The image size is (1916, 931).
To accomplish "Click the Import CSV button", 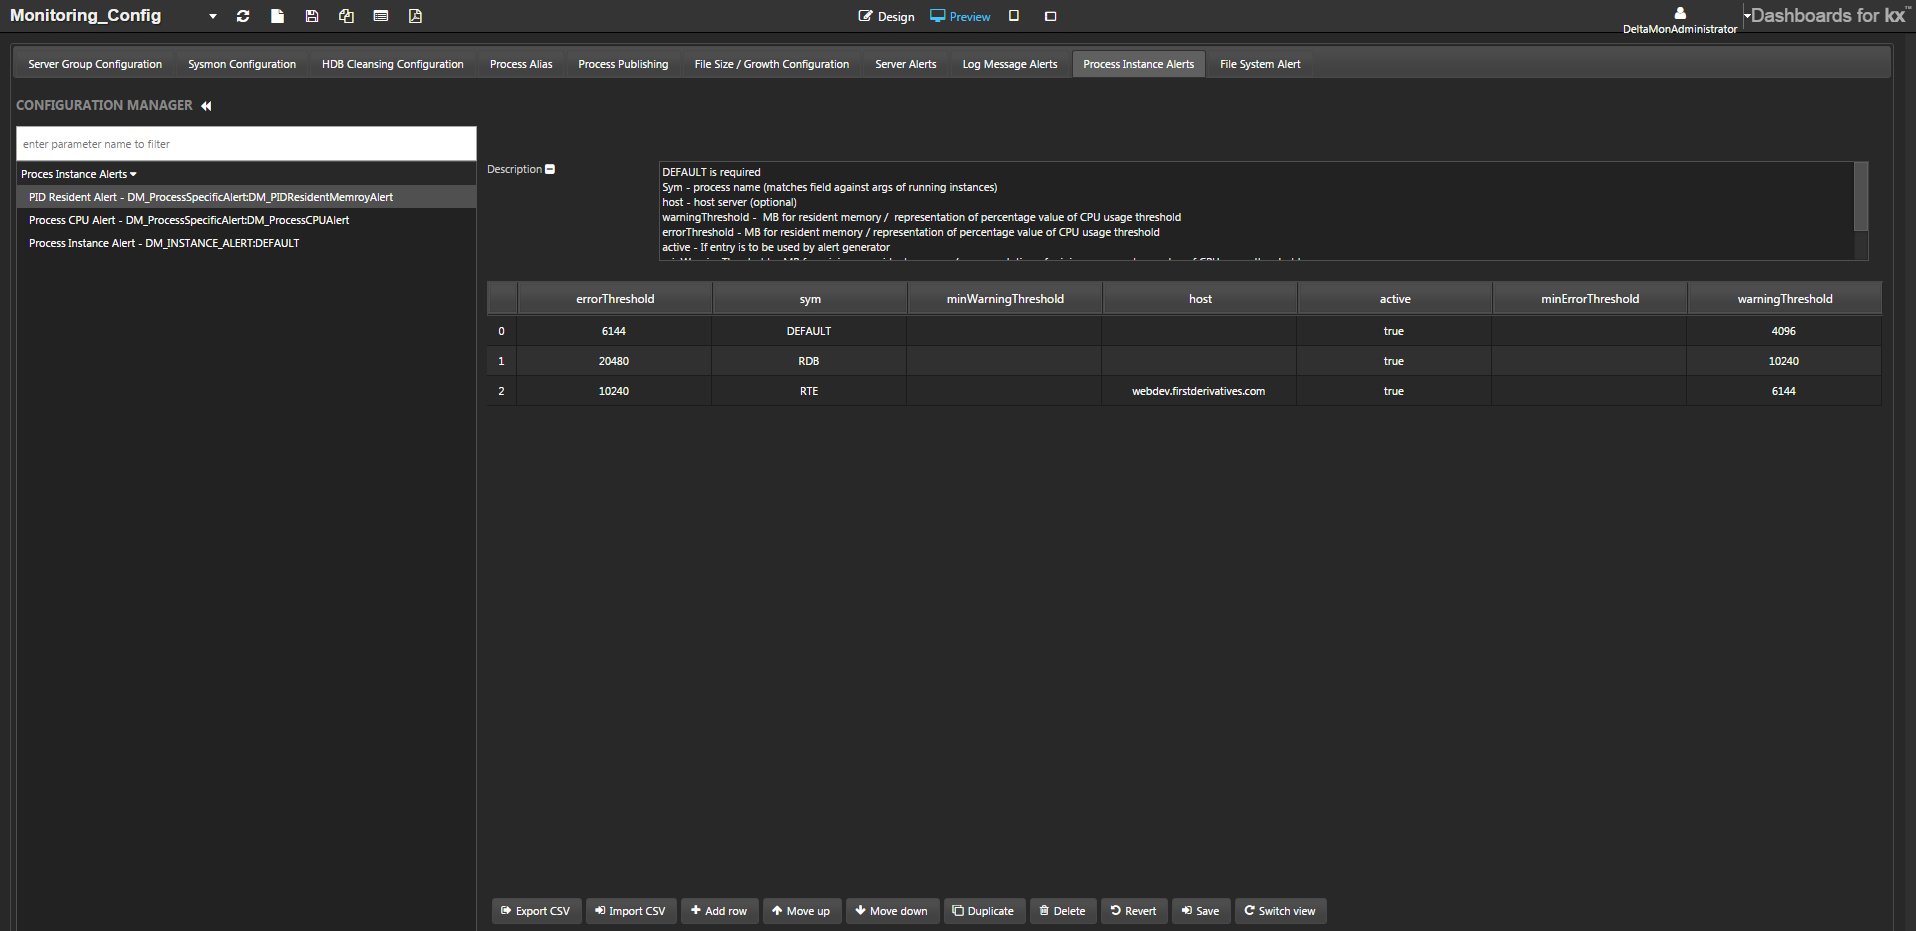I will coord(631,911).
